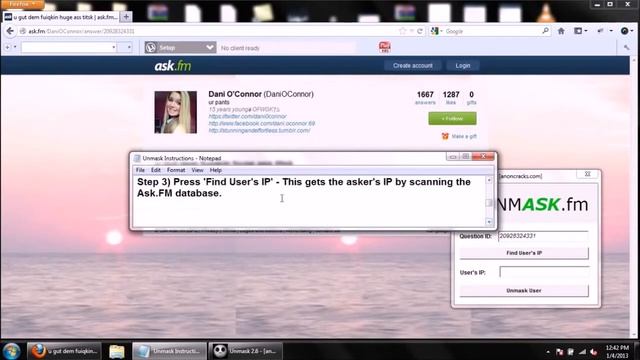Click the Unmask User button
This screenshot has width=640, height=360.
524,291
